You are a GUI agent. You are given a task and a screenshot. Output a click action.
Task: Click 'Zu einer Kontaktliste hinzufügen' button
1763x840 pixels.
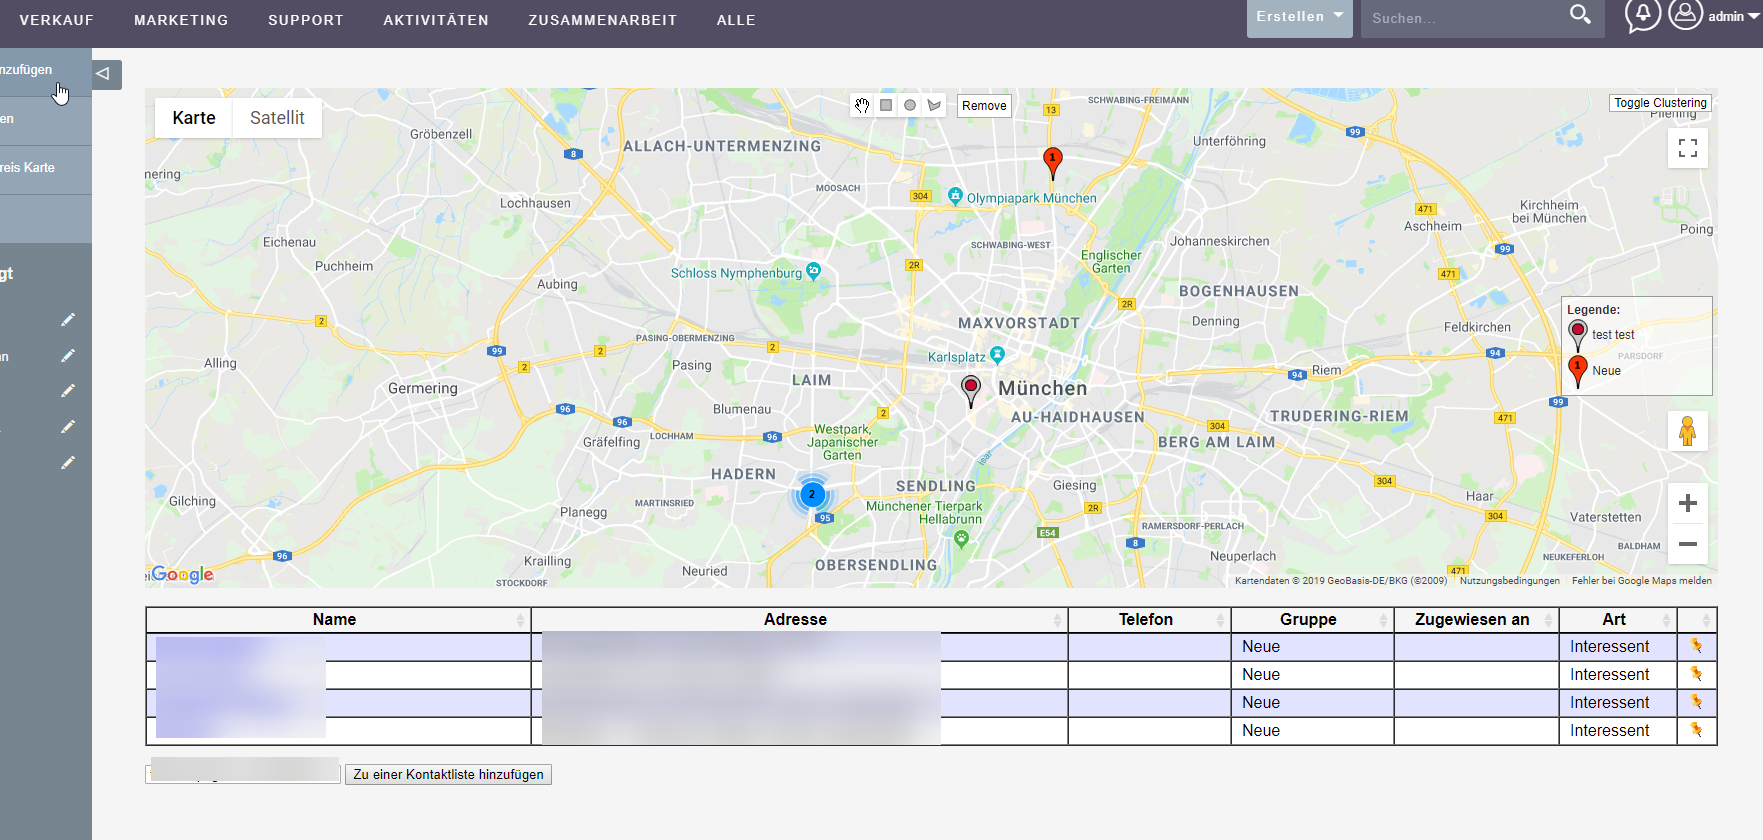coord(448,774)
